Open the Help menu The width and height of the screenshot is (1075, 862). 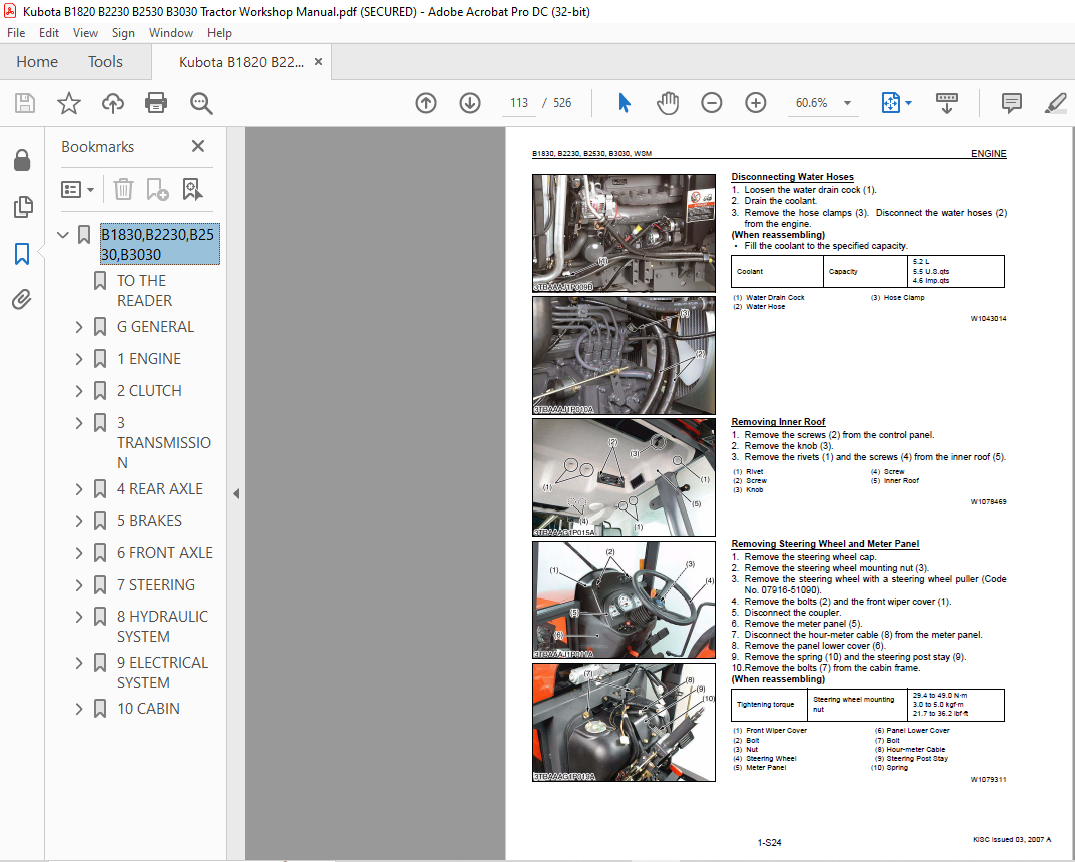pos(219,33)
